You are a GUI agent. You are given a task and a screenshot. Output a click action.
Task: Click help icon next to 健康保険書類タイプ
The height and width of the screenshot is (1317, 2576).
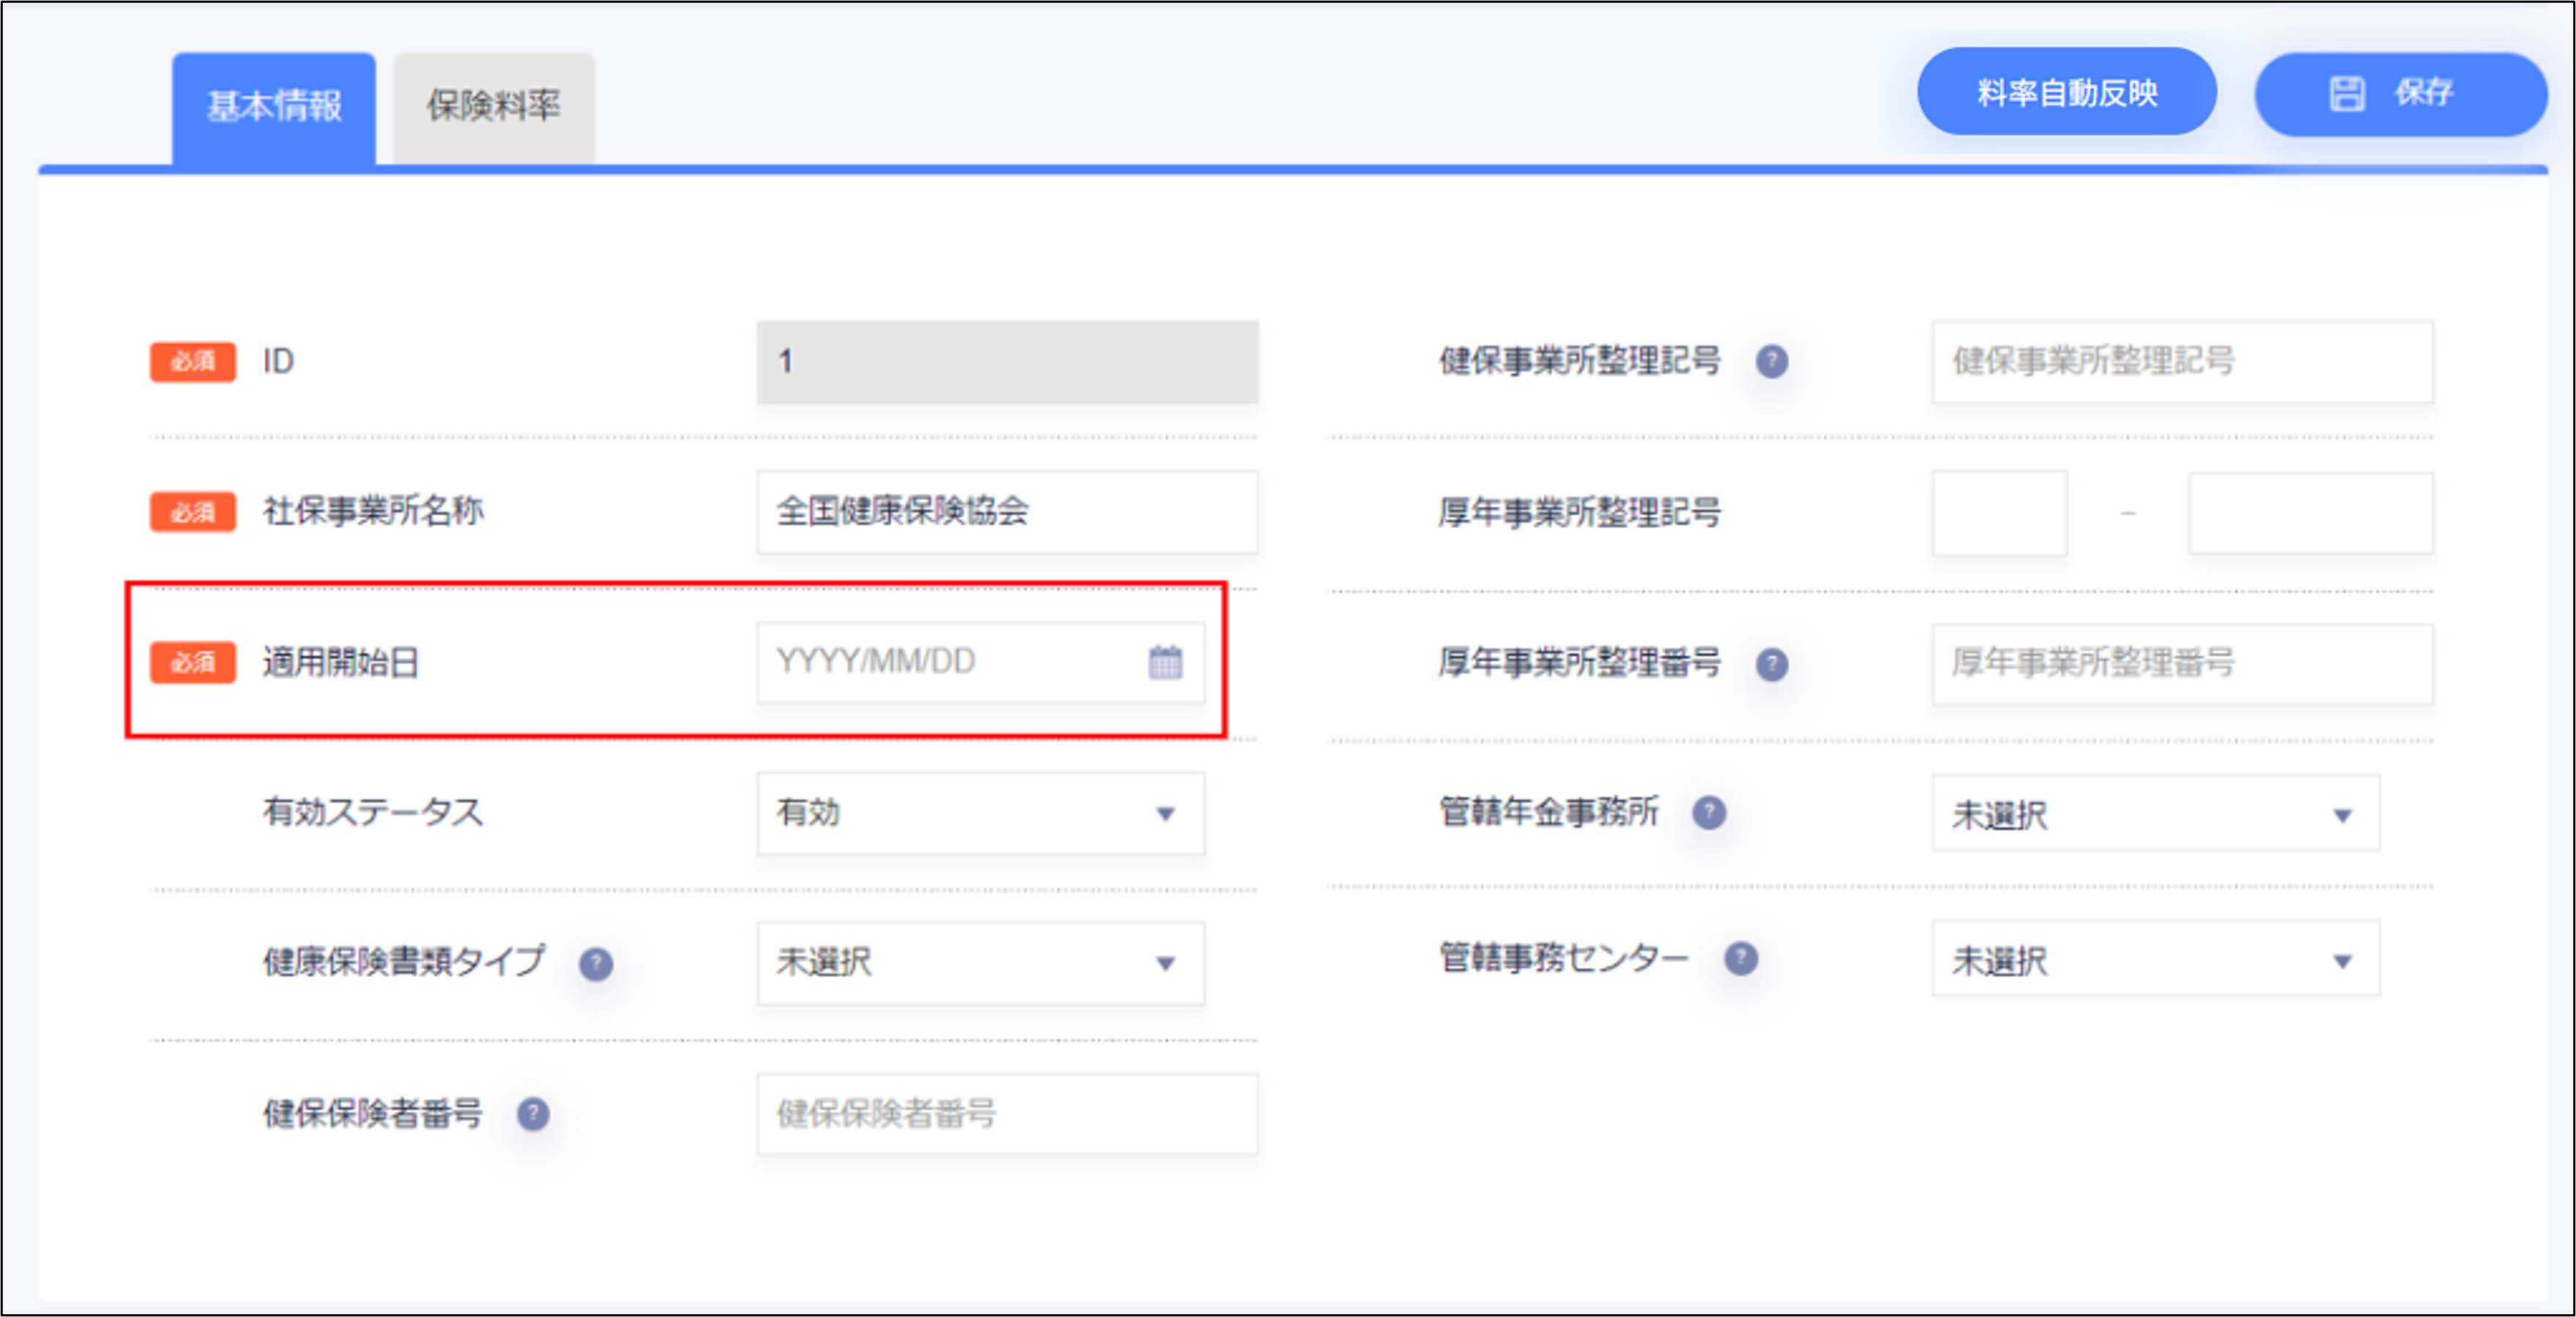pyautogui.click(x=596, y=964)
